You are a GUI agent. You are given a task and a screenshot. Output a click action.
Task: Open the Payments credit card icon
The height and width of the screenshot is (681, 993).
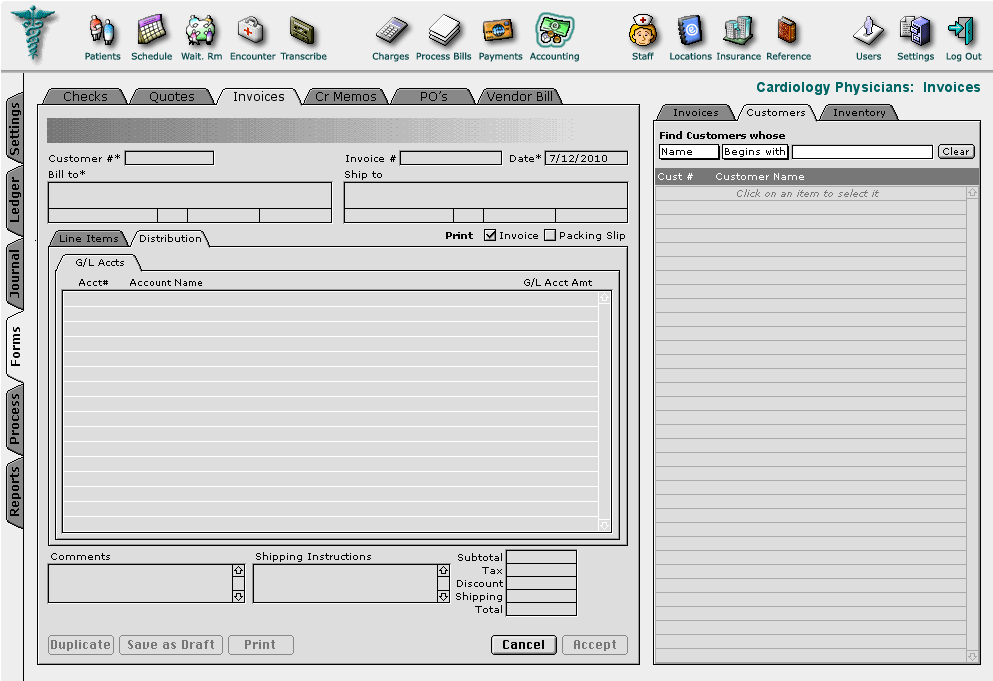pyautogui.click(x=499, y=31)
